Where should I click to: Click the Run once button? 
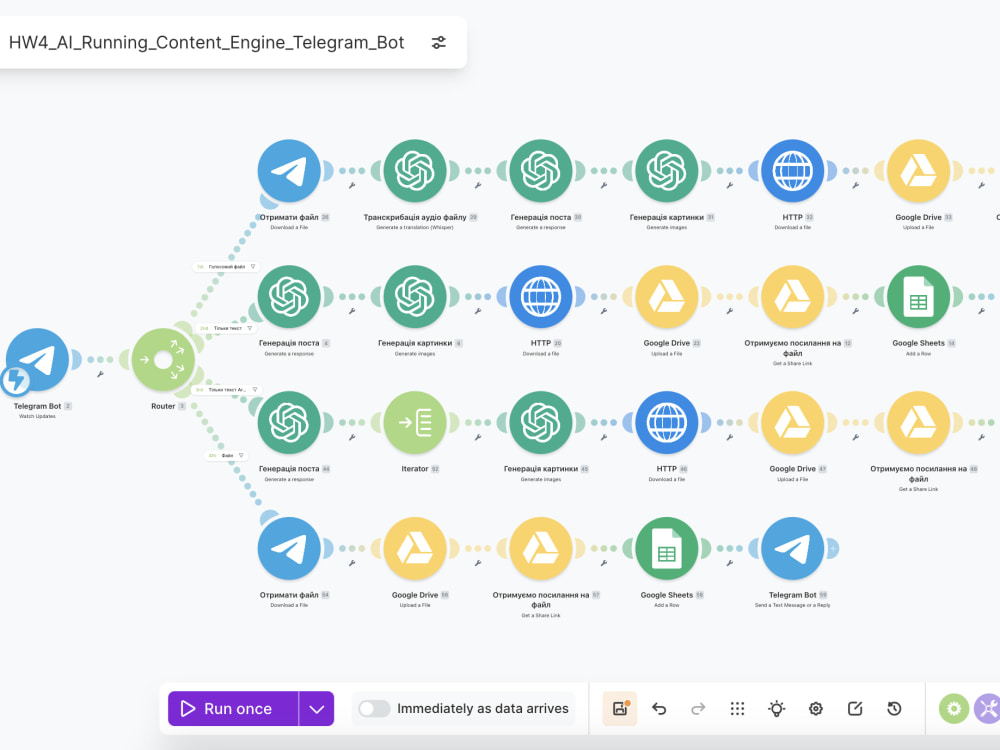(233, 709)
